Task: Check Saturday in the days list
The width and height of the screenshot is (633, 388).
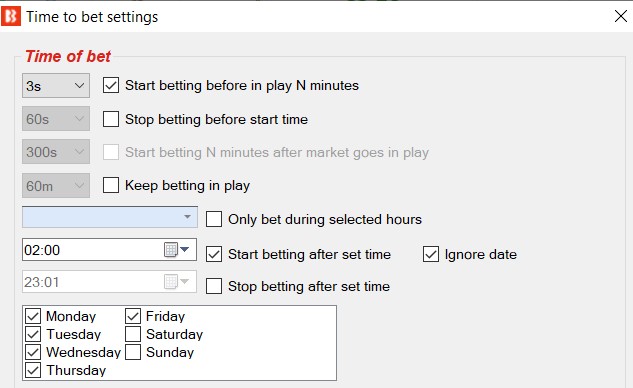Action: [133, 334]
